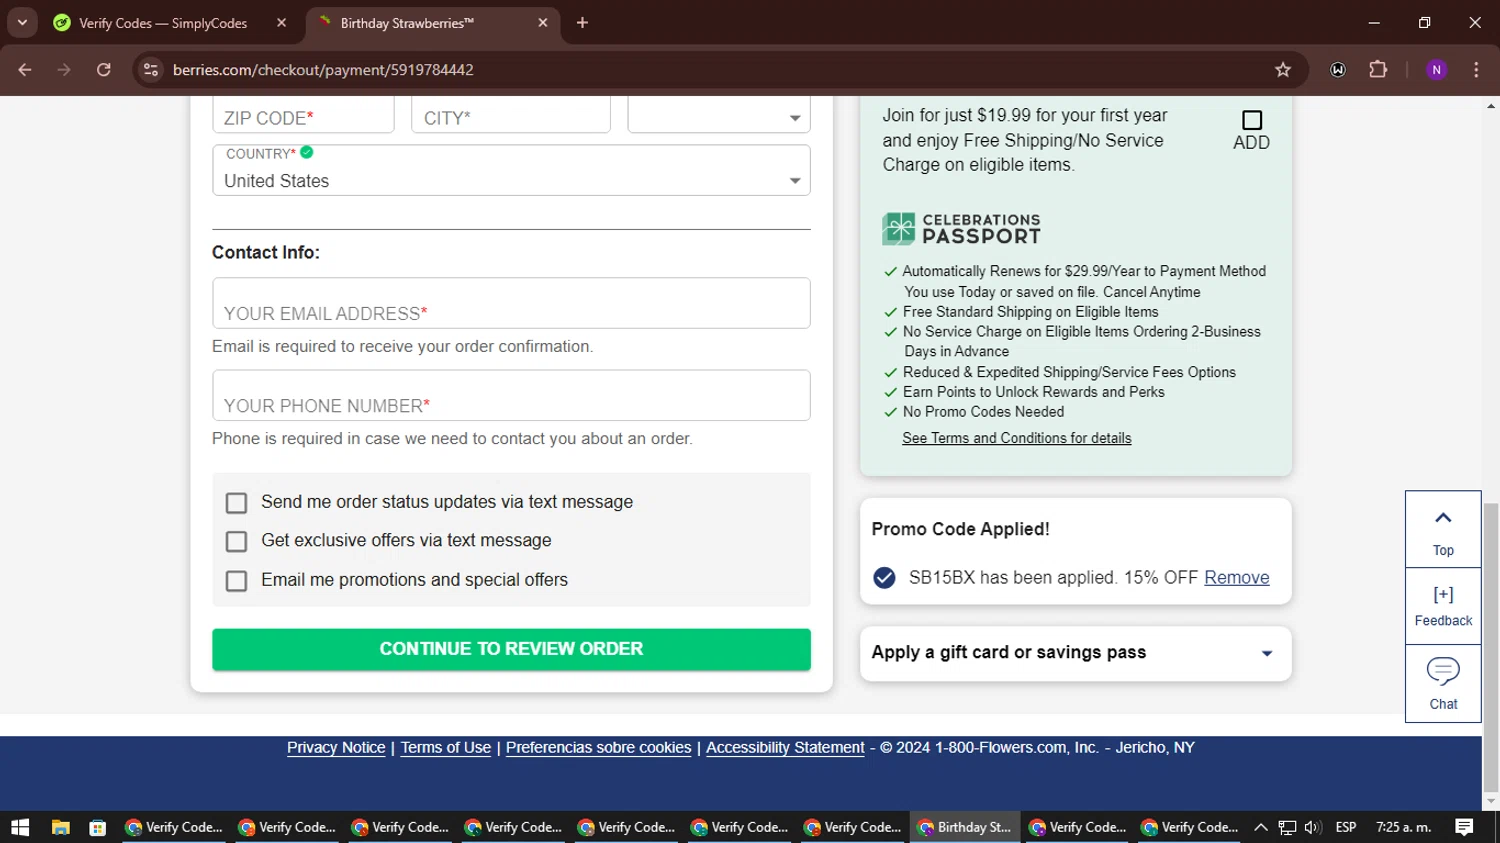This screenshot has width=1500, height=843.
Task: Open Chrome three-dot menu
Action: tap(1476, 70)
